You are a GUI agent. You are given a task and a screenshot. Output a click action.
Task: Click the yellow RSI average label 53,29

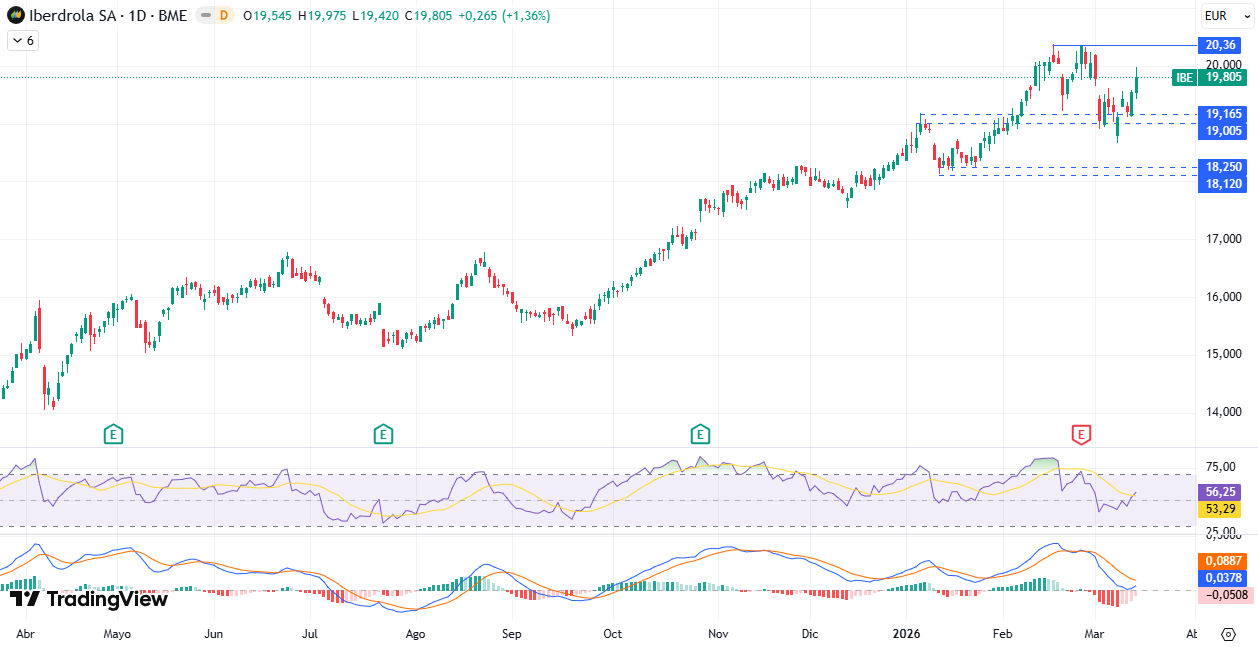click(x=1222, y=509)
